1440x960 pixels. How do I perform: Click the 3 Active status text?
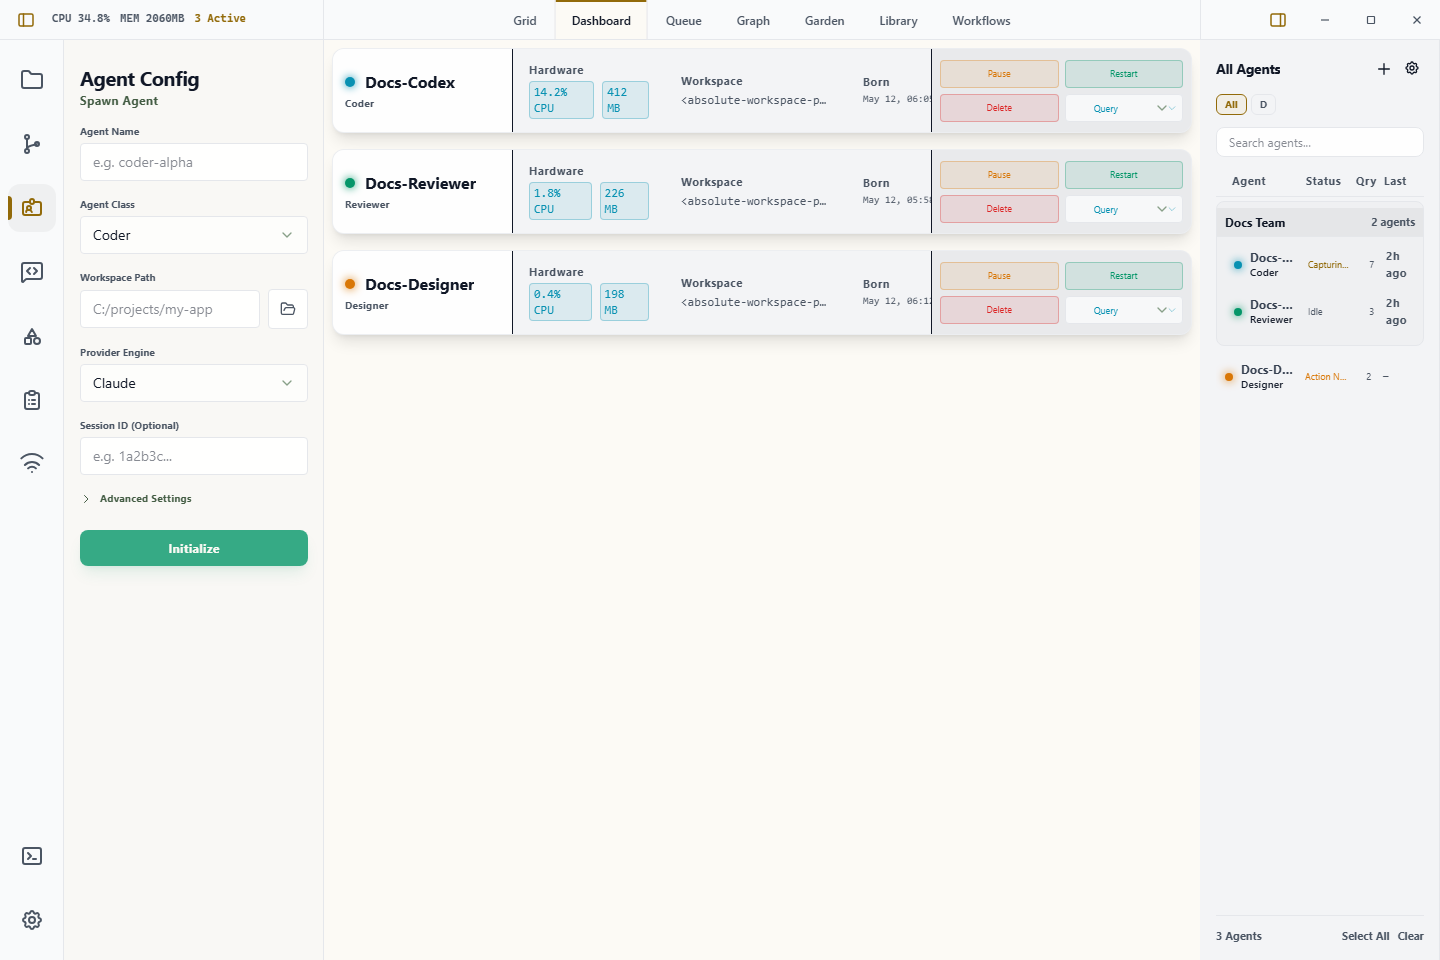click(220, 18)
